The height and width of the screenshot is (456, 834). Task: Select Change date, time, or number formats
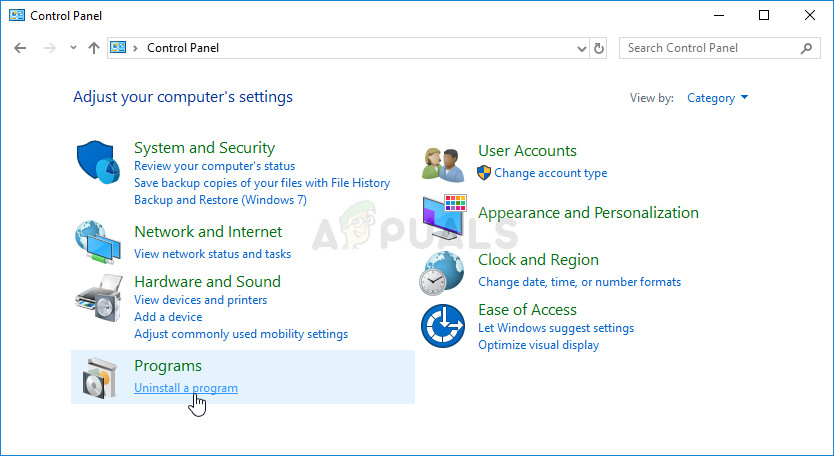(x=579, y=282)
